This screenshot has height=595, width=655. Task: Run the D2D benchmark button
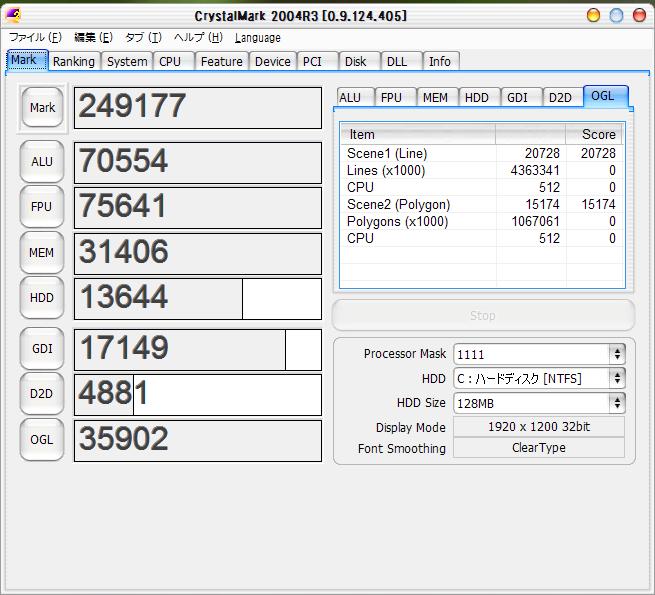coord(42,394)
